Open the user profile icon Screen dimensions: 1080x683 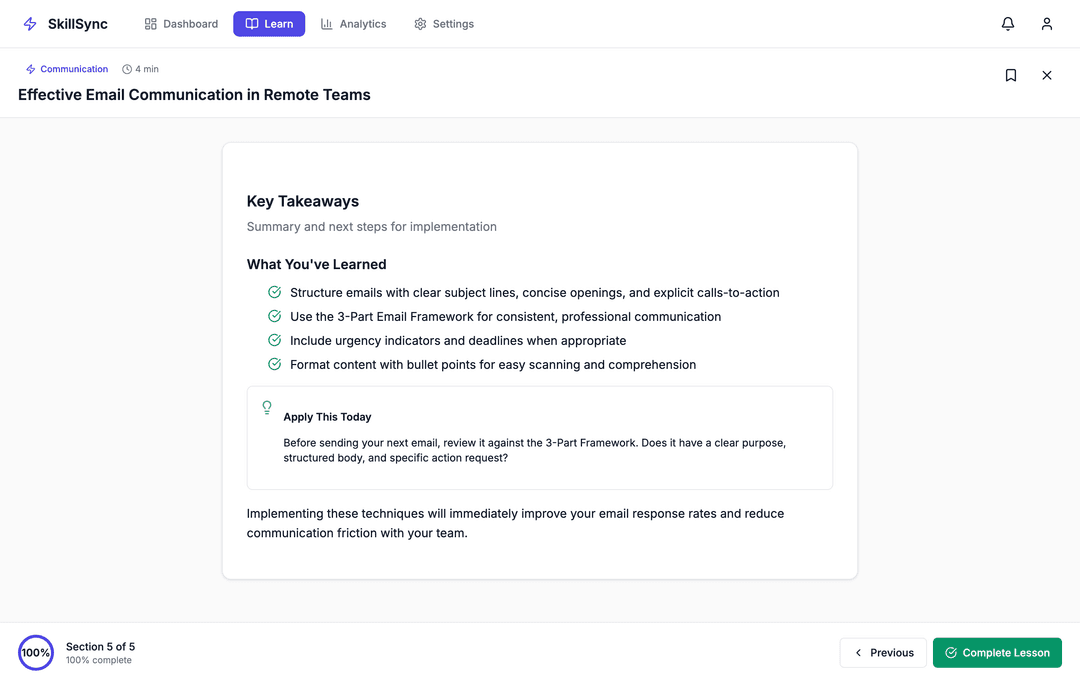coord(1047,24)
